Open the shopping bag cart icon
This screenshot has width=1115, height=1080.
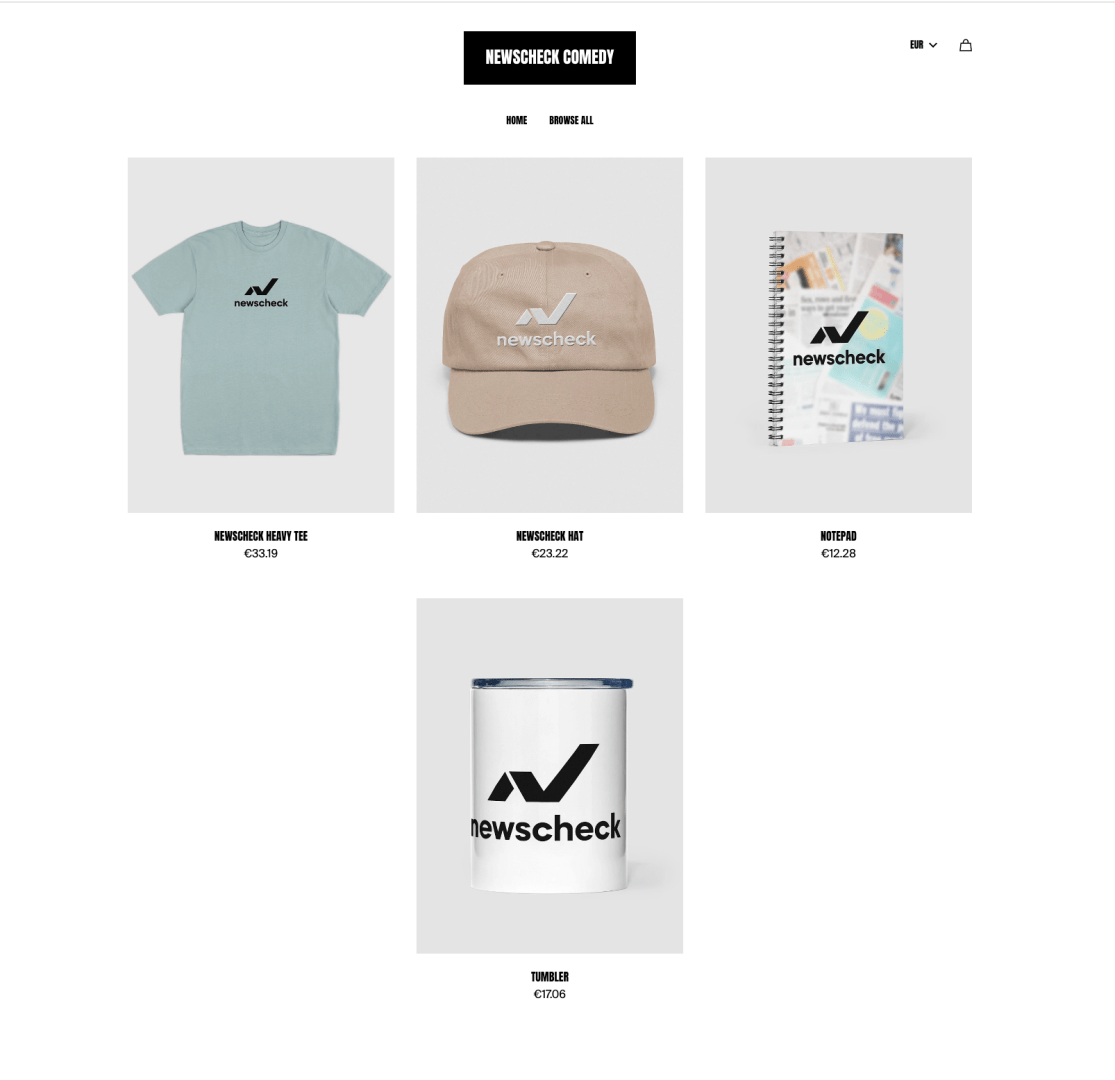click(965, 45)
